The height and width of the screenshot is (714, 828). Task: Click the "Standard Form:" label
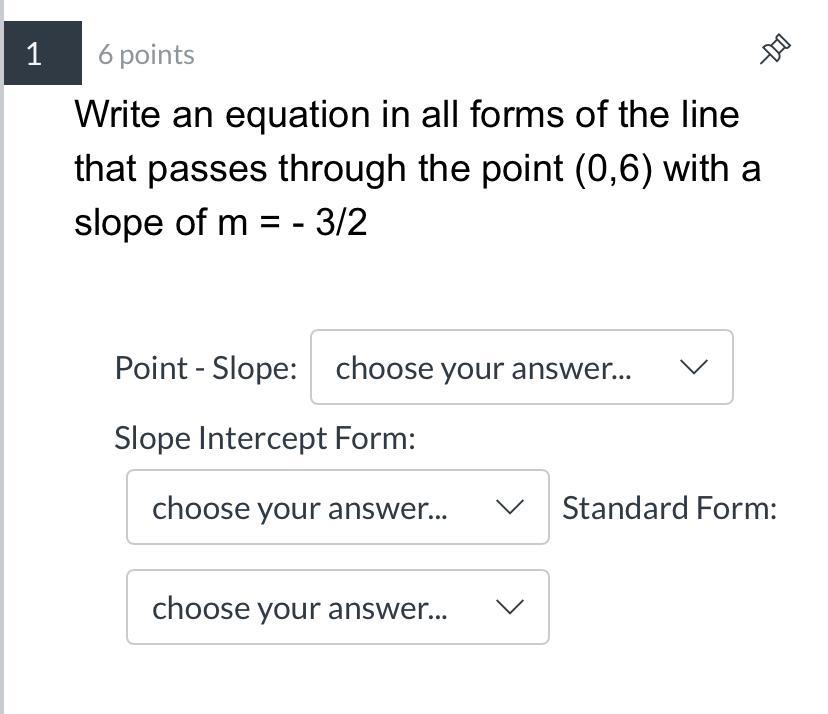pos(669,508)
